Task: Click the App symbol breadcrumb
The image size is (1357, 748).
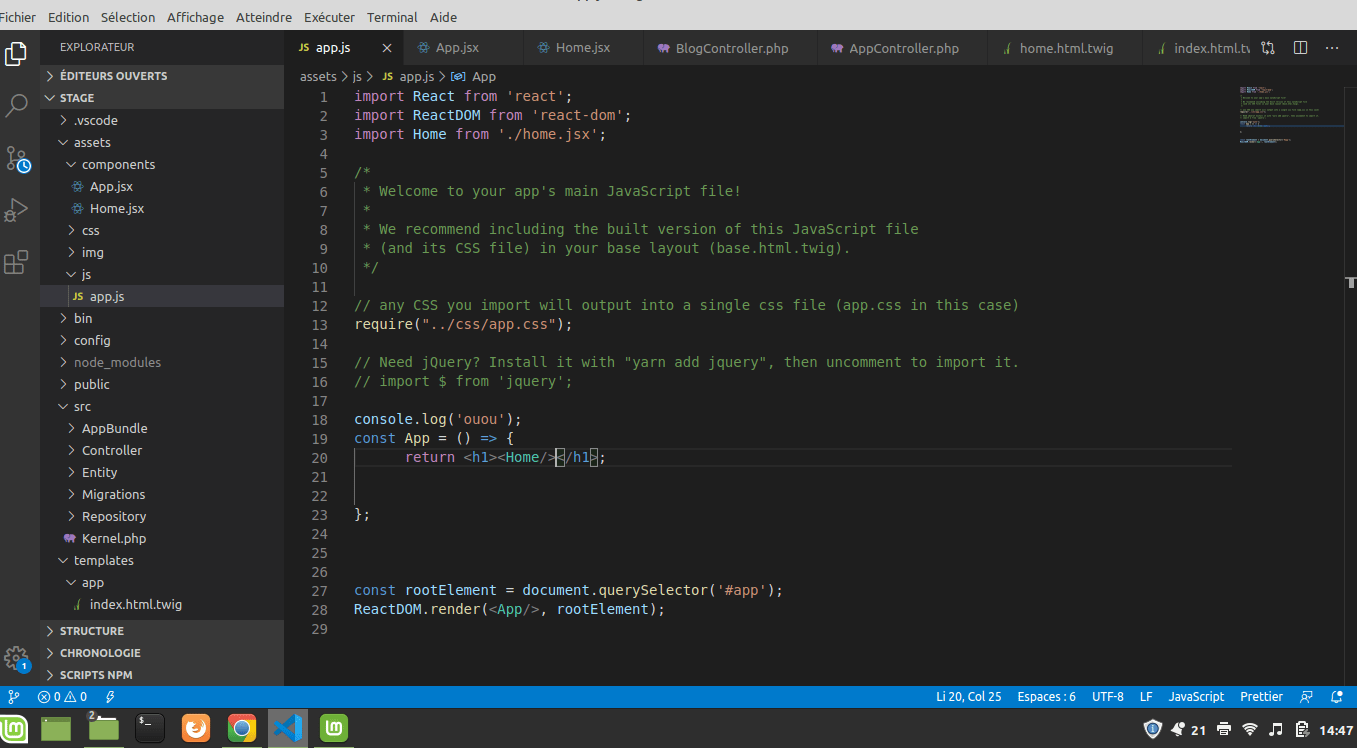Action: [x=474, y=76]
